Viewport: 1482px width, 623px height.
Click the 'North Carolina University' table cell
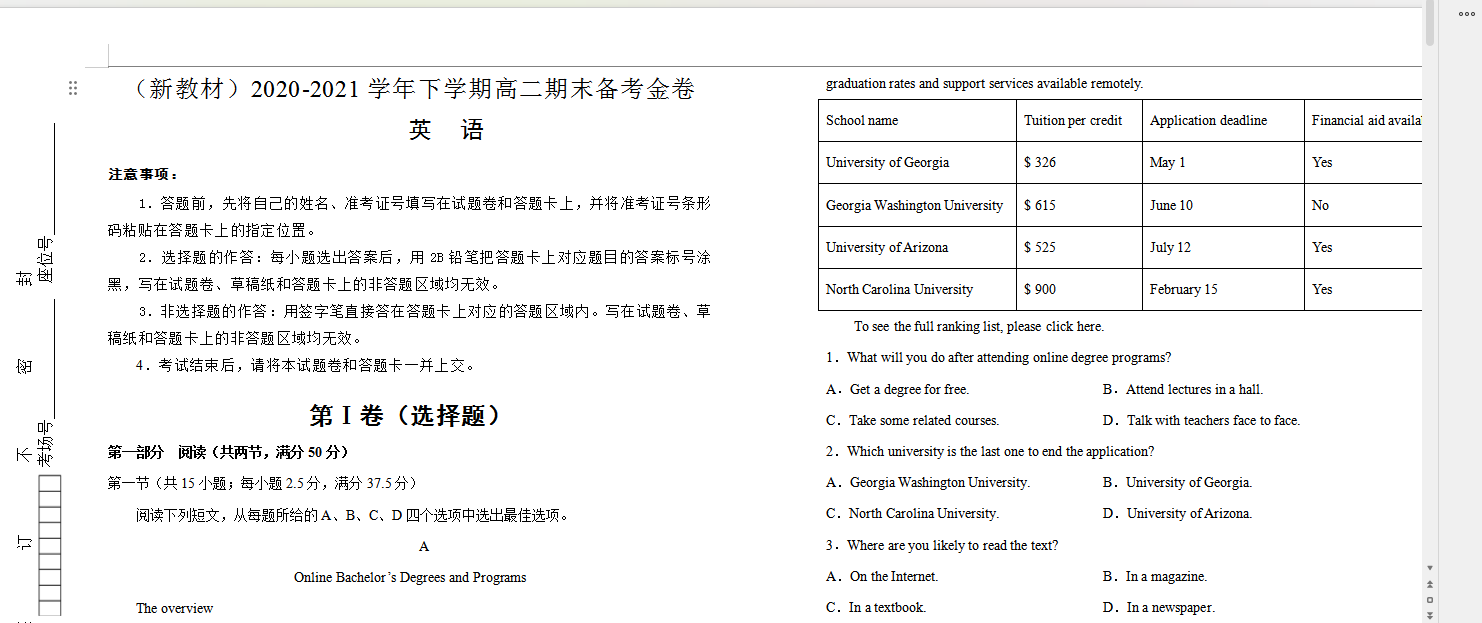coord(917,289)
